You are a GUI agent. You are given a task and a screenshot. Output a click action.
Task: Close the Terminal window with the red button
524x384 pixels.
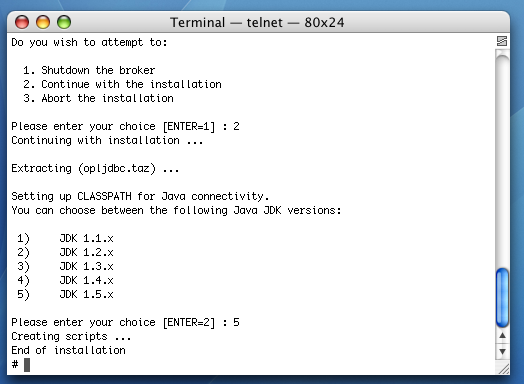click(x=22, y=22)
